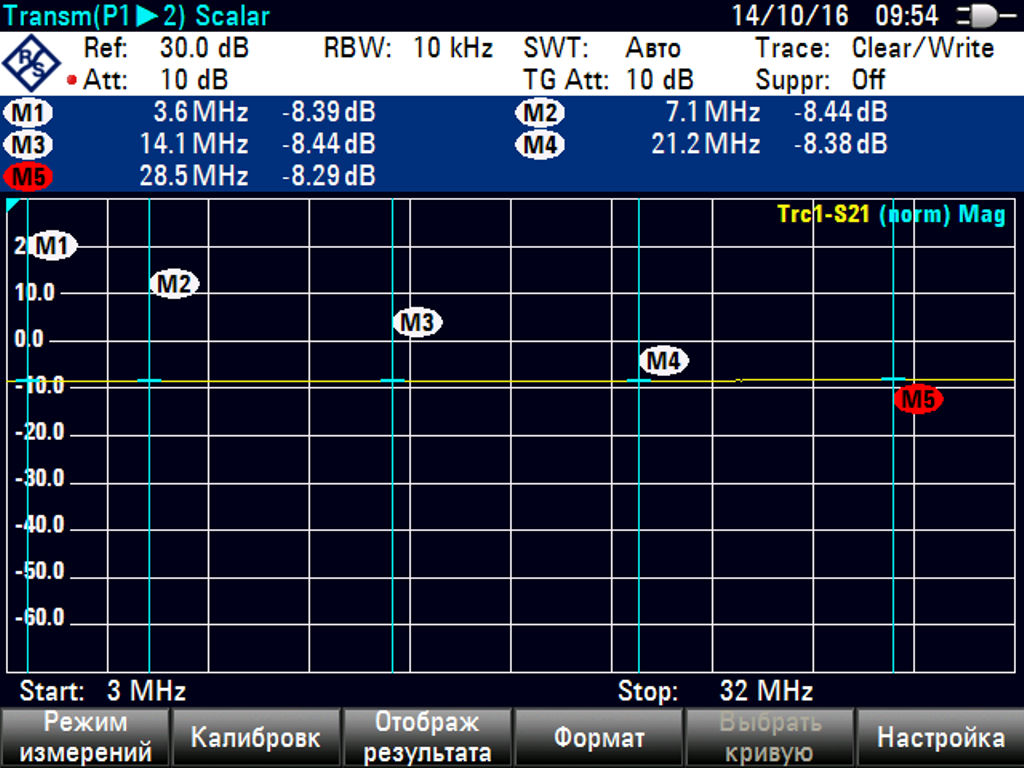The width and height of the screenshot is (1024, 768).
Task: Click the M3 marker label on the graph
Action: [x=417, y=323]
